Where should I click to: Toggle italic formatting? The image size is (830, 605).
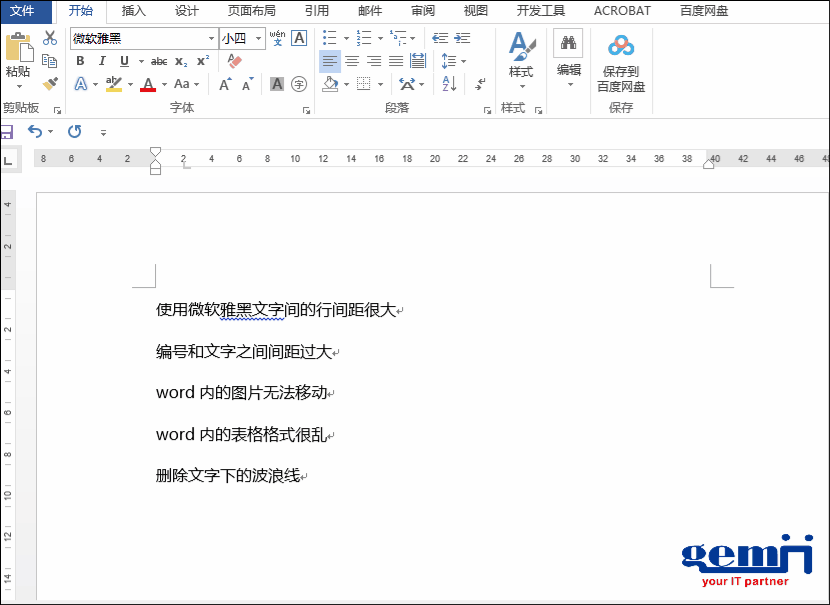point(102,60)
